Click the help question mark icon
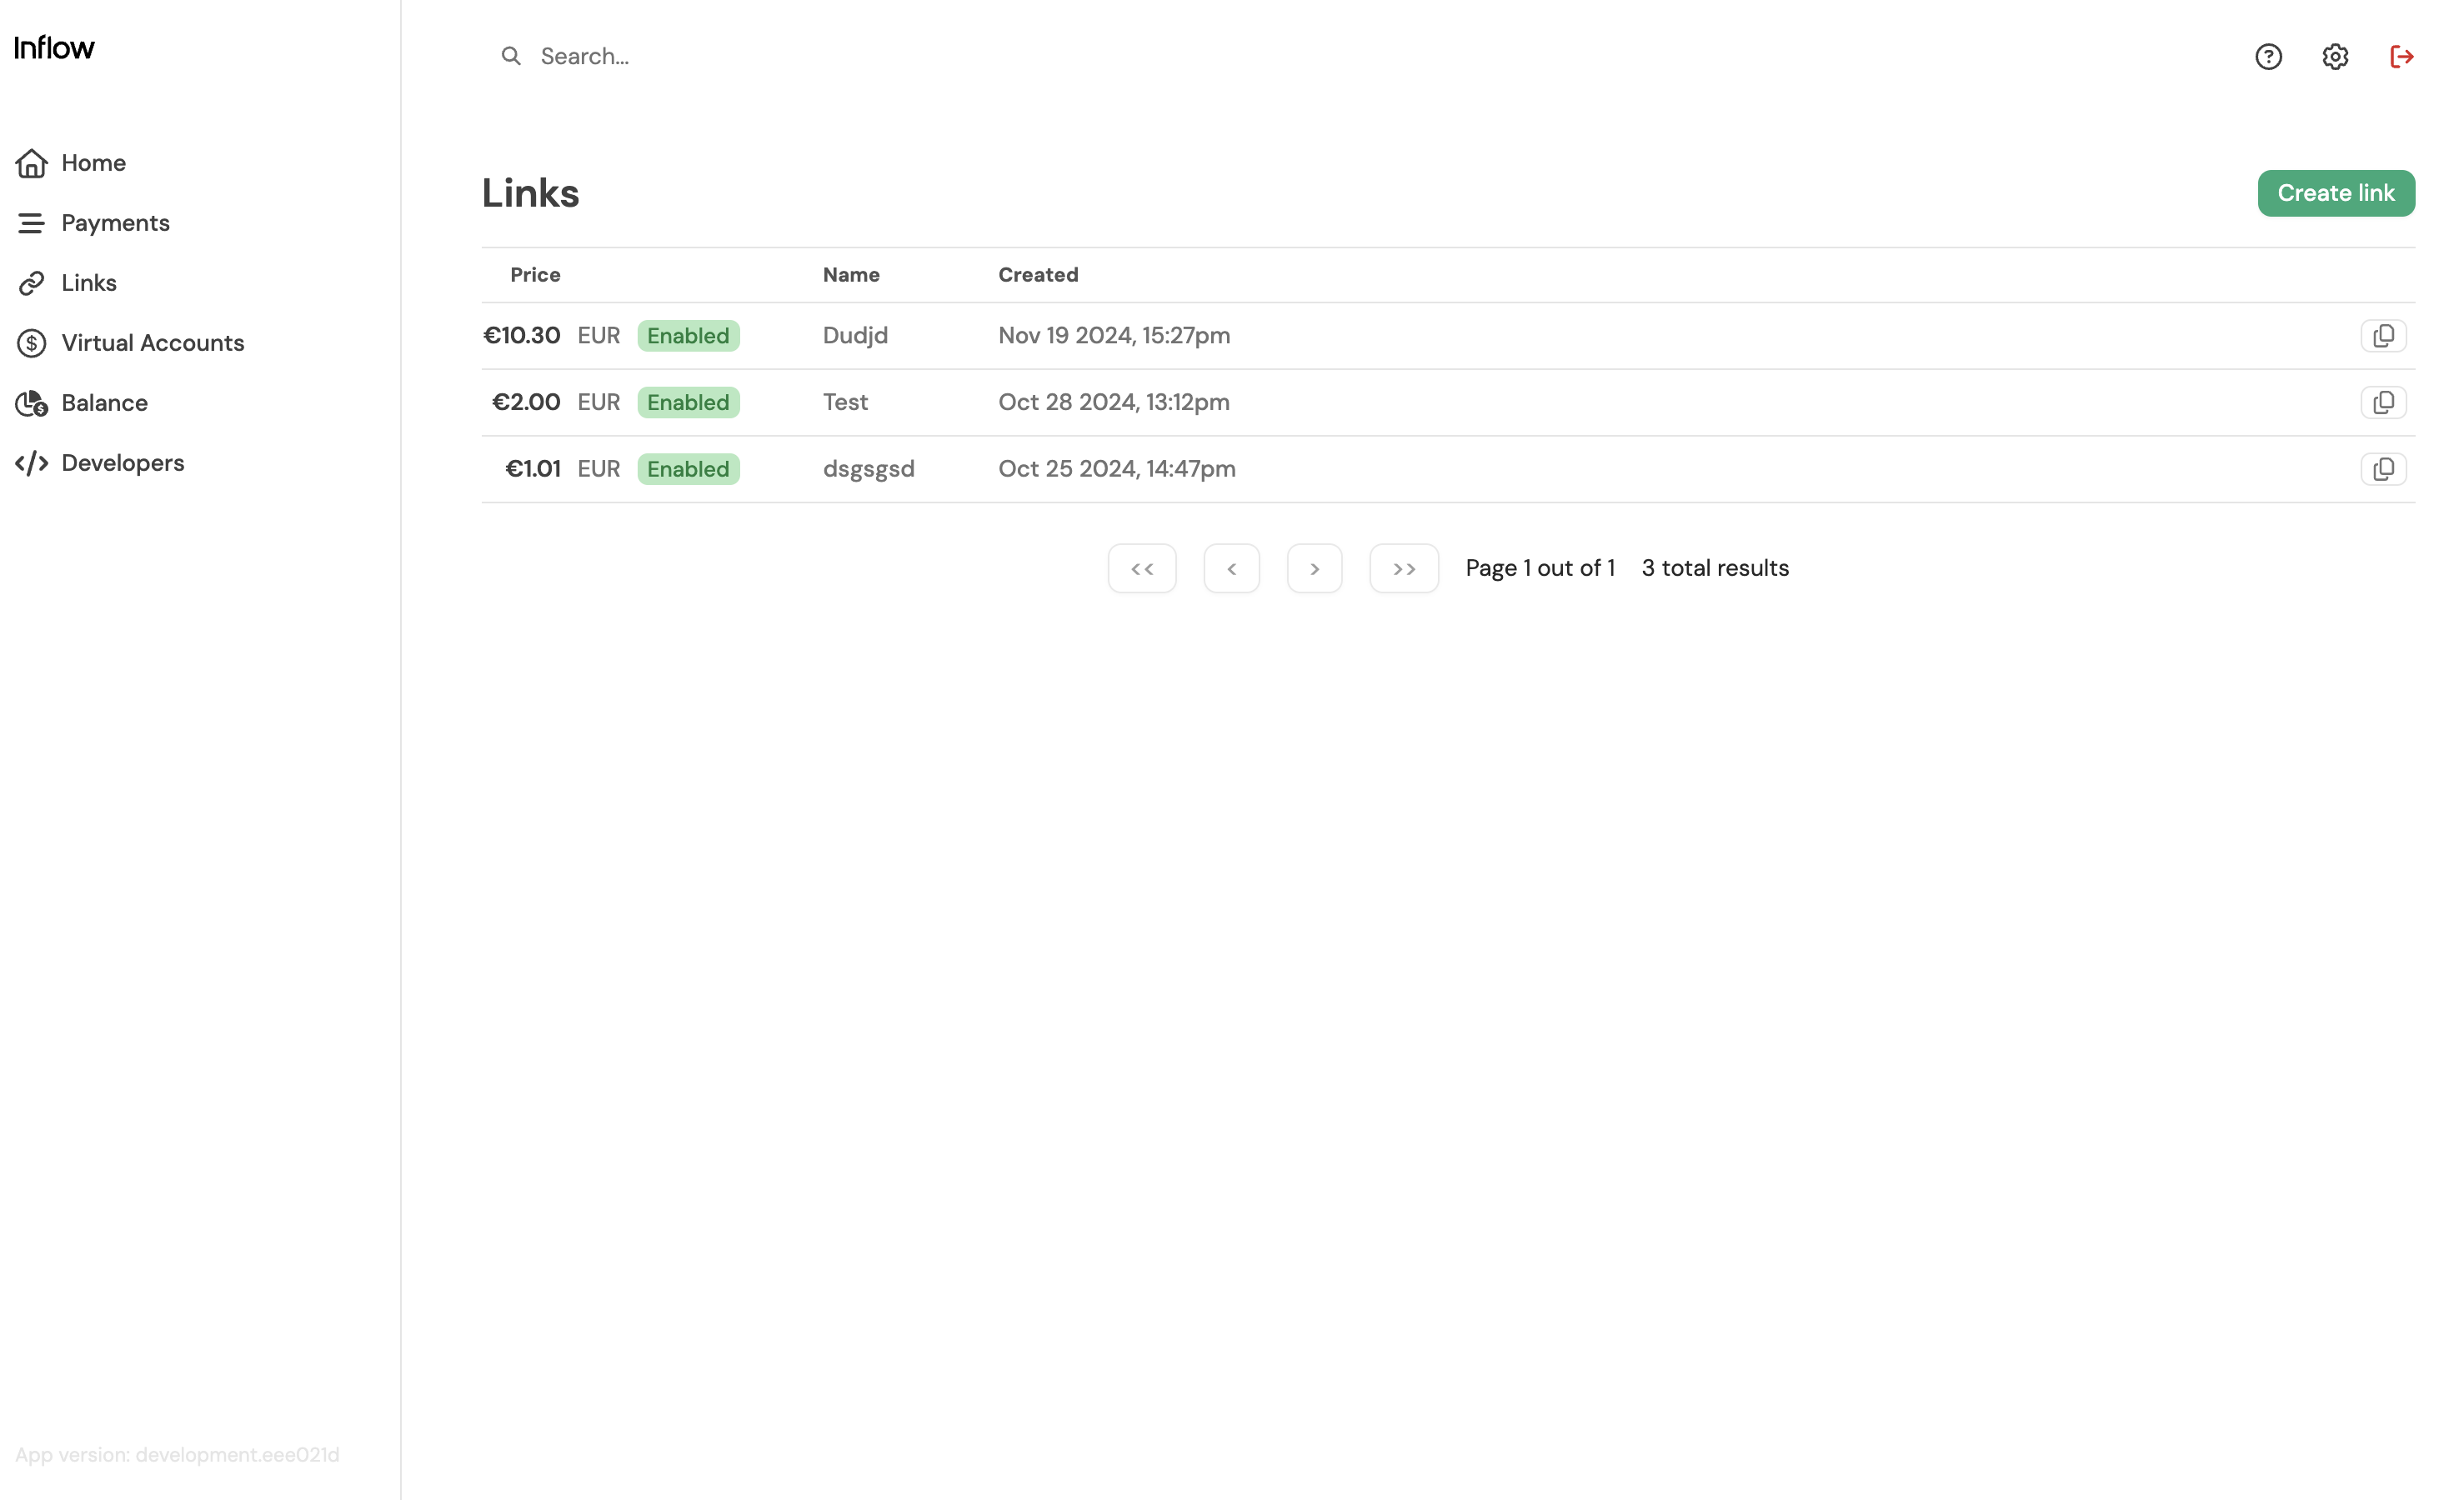2464x1500 pixels. [x=2268, y=56]
